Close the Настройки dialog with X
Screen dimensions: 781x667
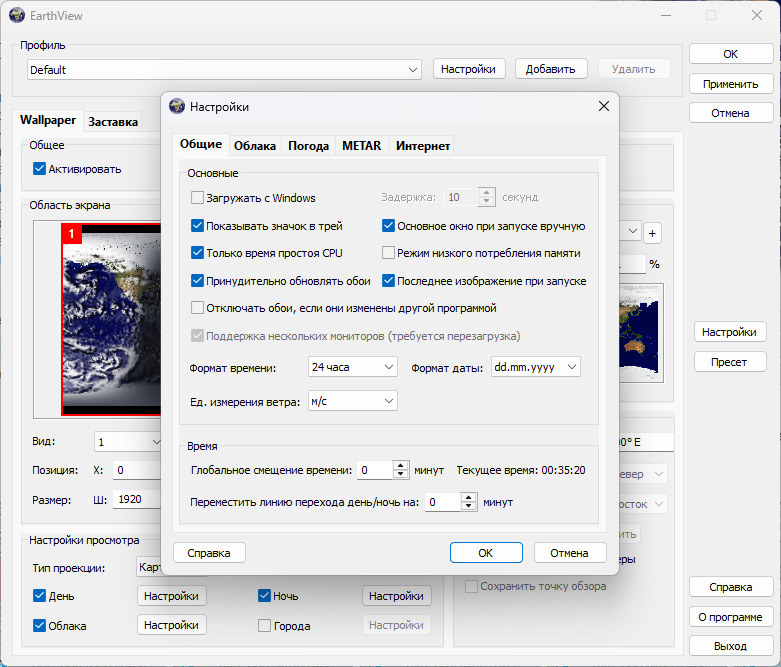603,107
